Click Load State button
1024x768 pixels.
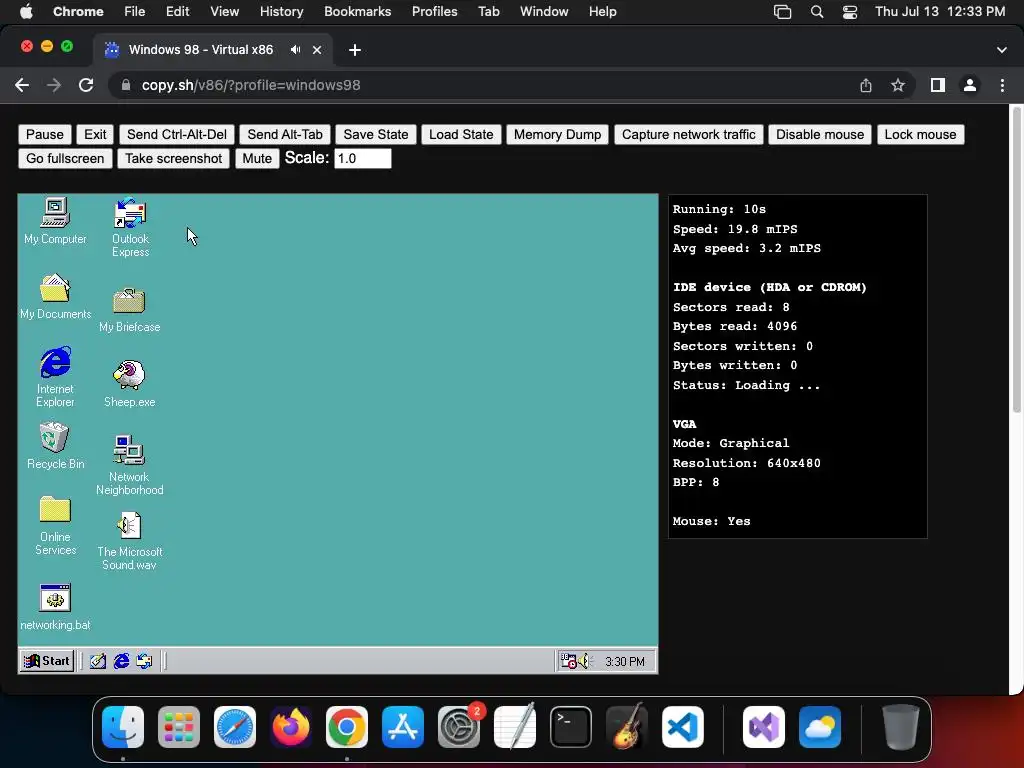(461, 135)
